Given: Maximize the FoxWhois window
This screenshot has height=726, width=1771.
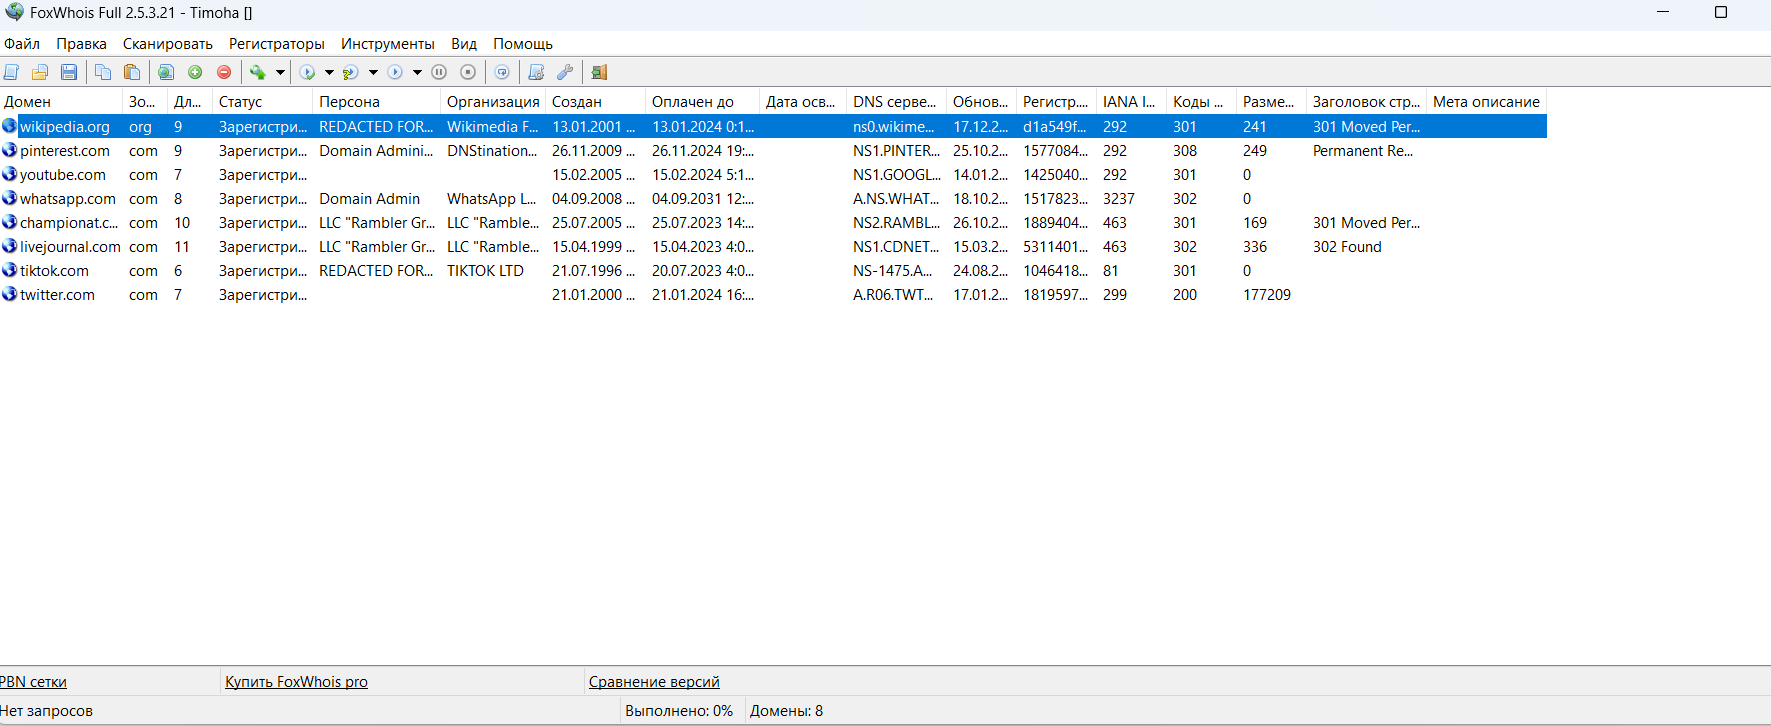Looking at the screenshot, I should [x=1721, y=12].
